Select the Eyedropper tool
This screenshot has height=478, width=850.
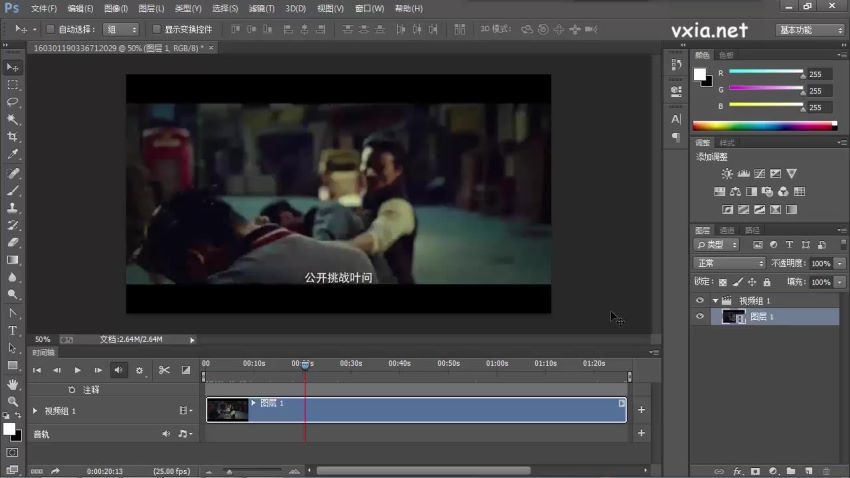click(x=12, y=154)
